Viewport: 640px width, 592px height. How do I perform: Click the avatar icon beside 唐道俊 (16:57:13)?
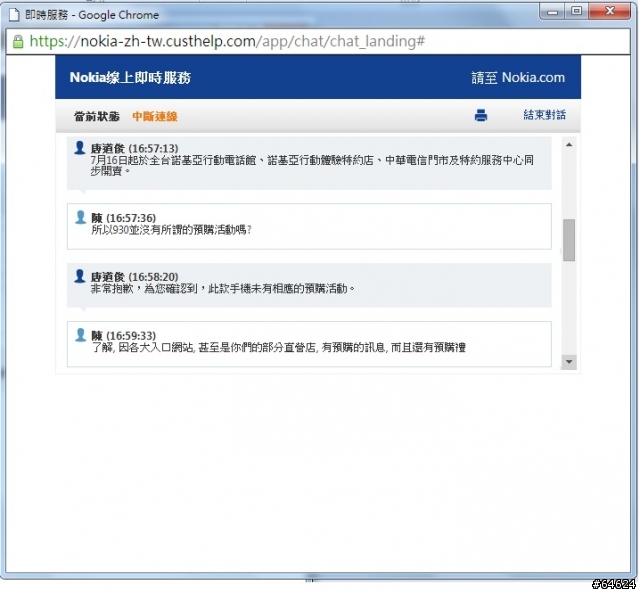80,147
